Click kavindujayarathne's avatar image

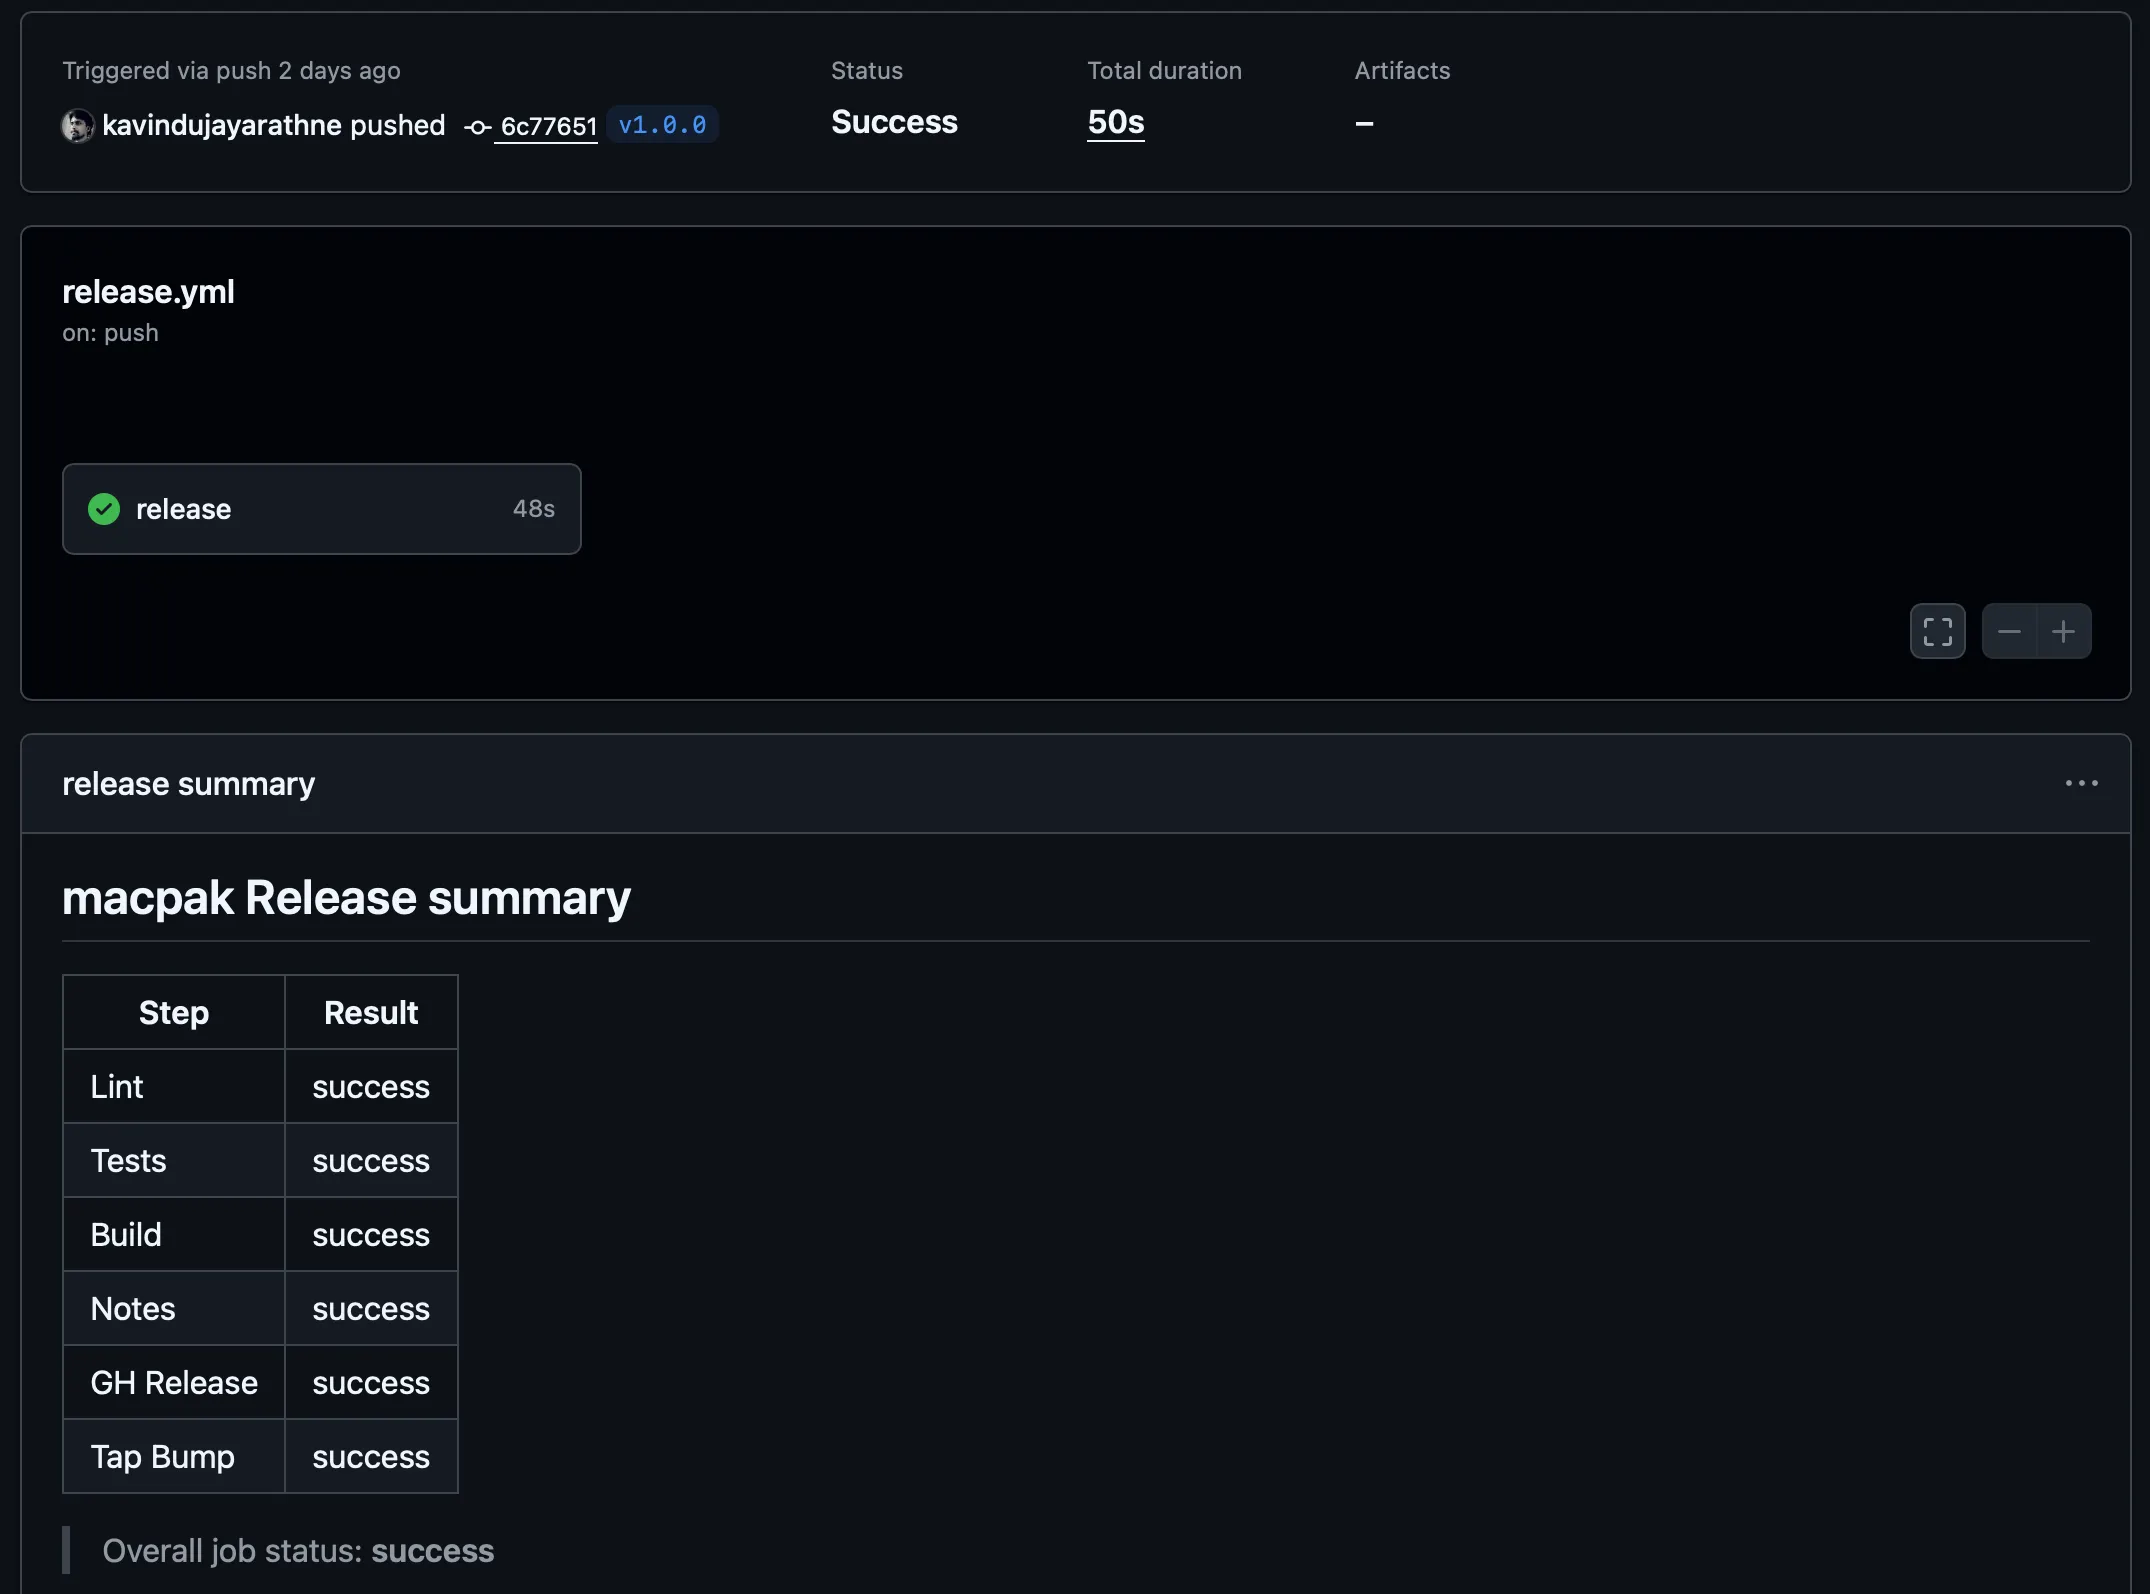(78, 126)
